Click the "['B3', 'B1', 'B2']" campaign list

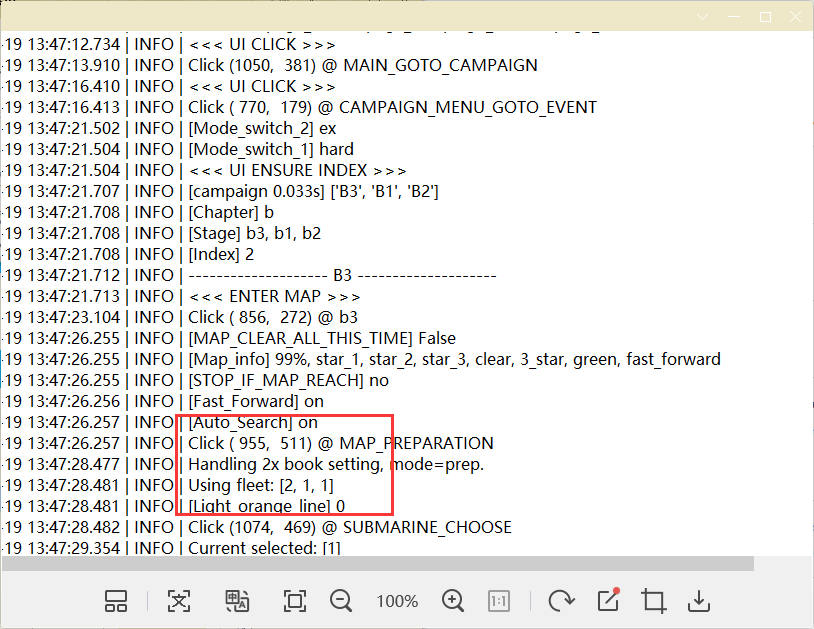coord(385,192)
